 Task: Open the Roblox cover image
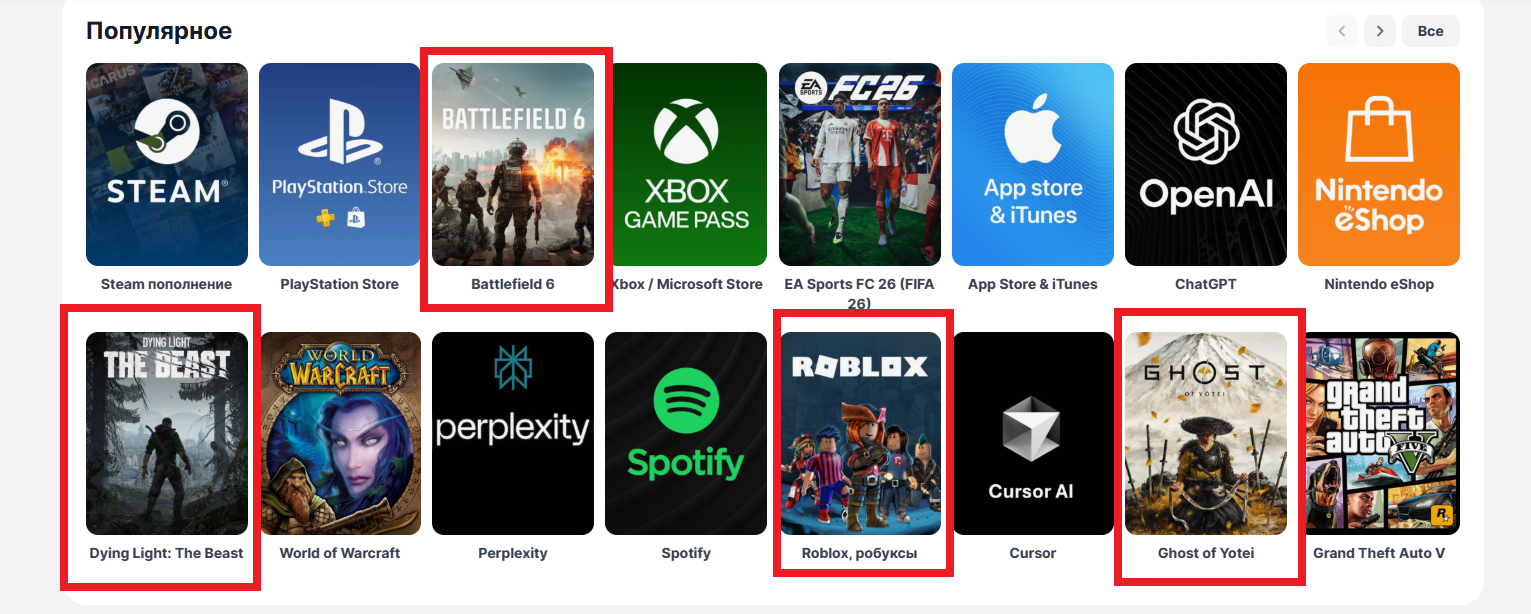pyautogui.click(x=860, y=433)
